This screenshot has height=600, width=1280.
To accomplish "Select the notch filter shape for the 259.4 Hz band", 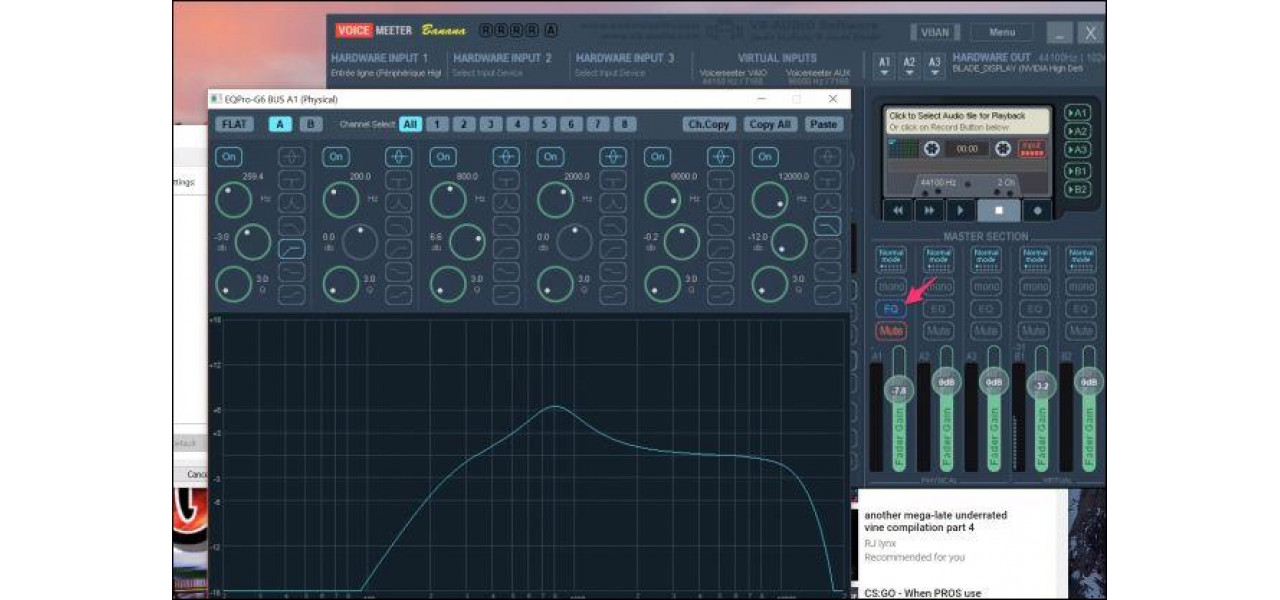I will point(292,180).
